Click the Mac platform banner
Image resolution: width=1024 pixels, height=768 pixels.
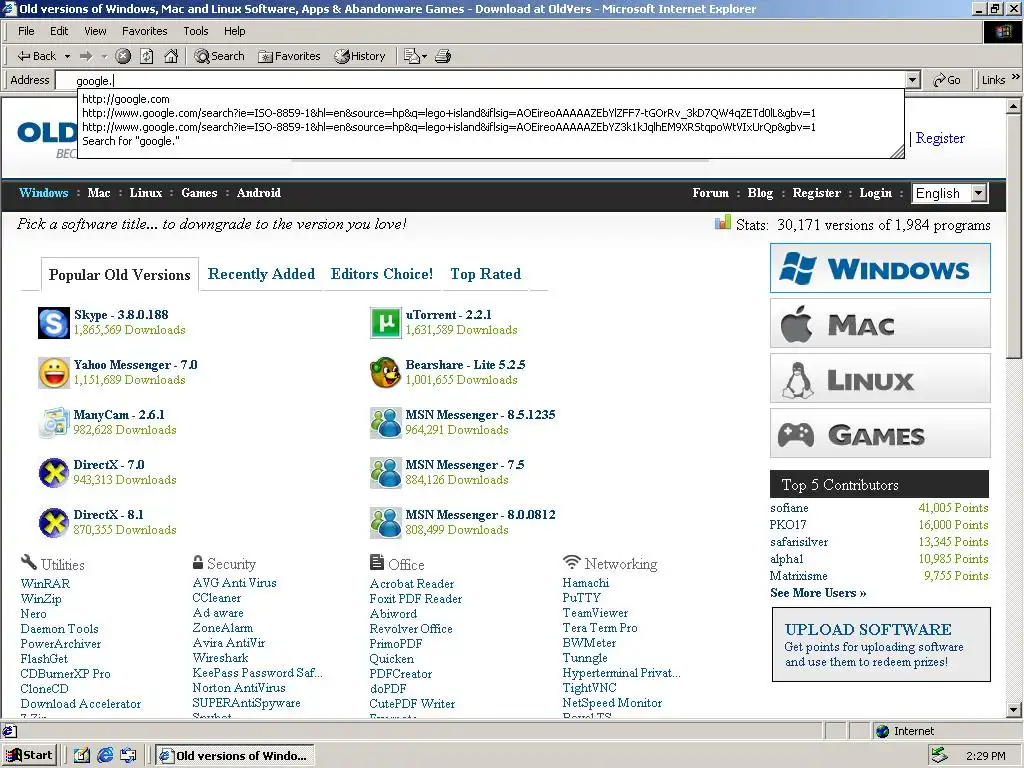click(880, 323)
